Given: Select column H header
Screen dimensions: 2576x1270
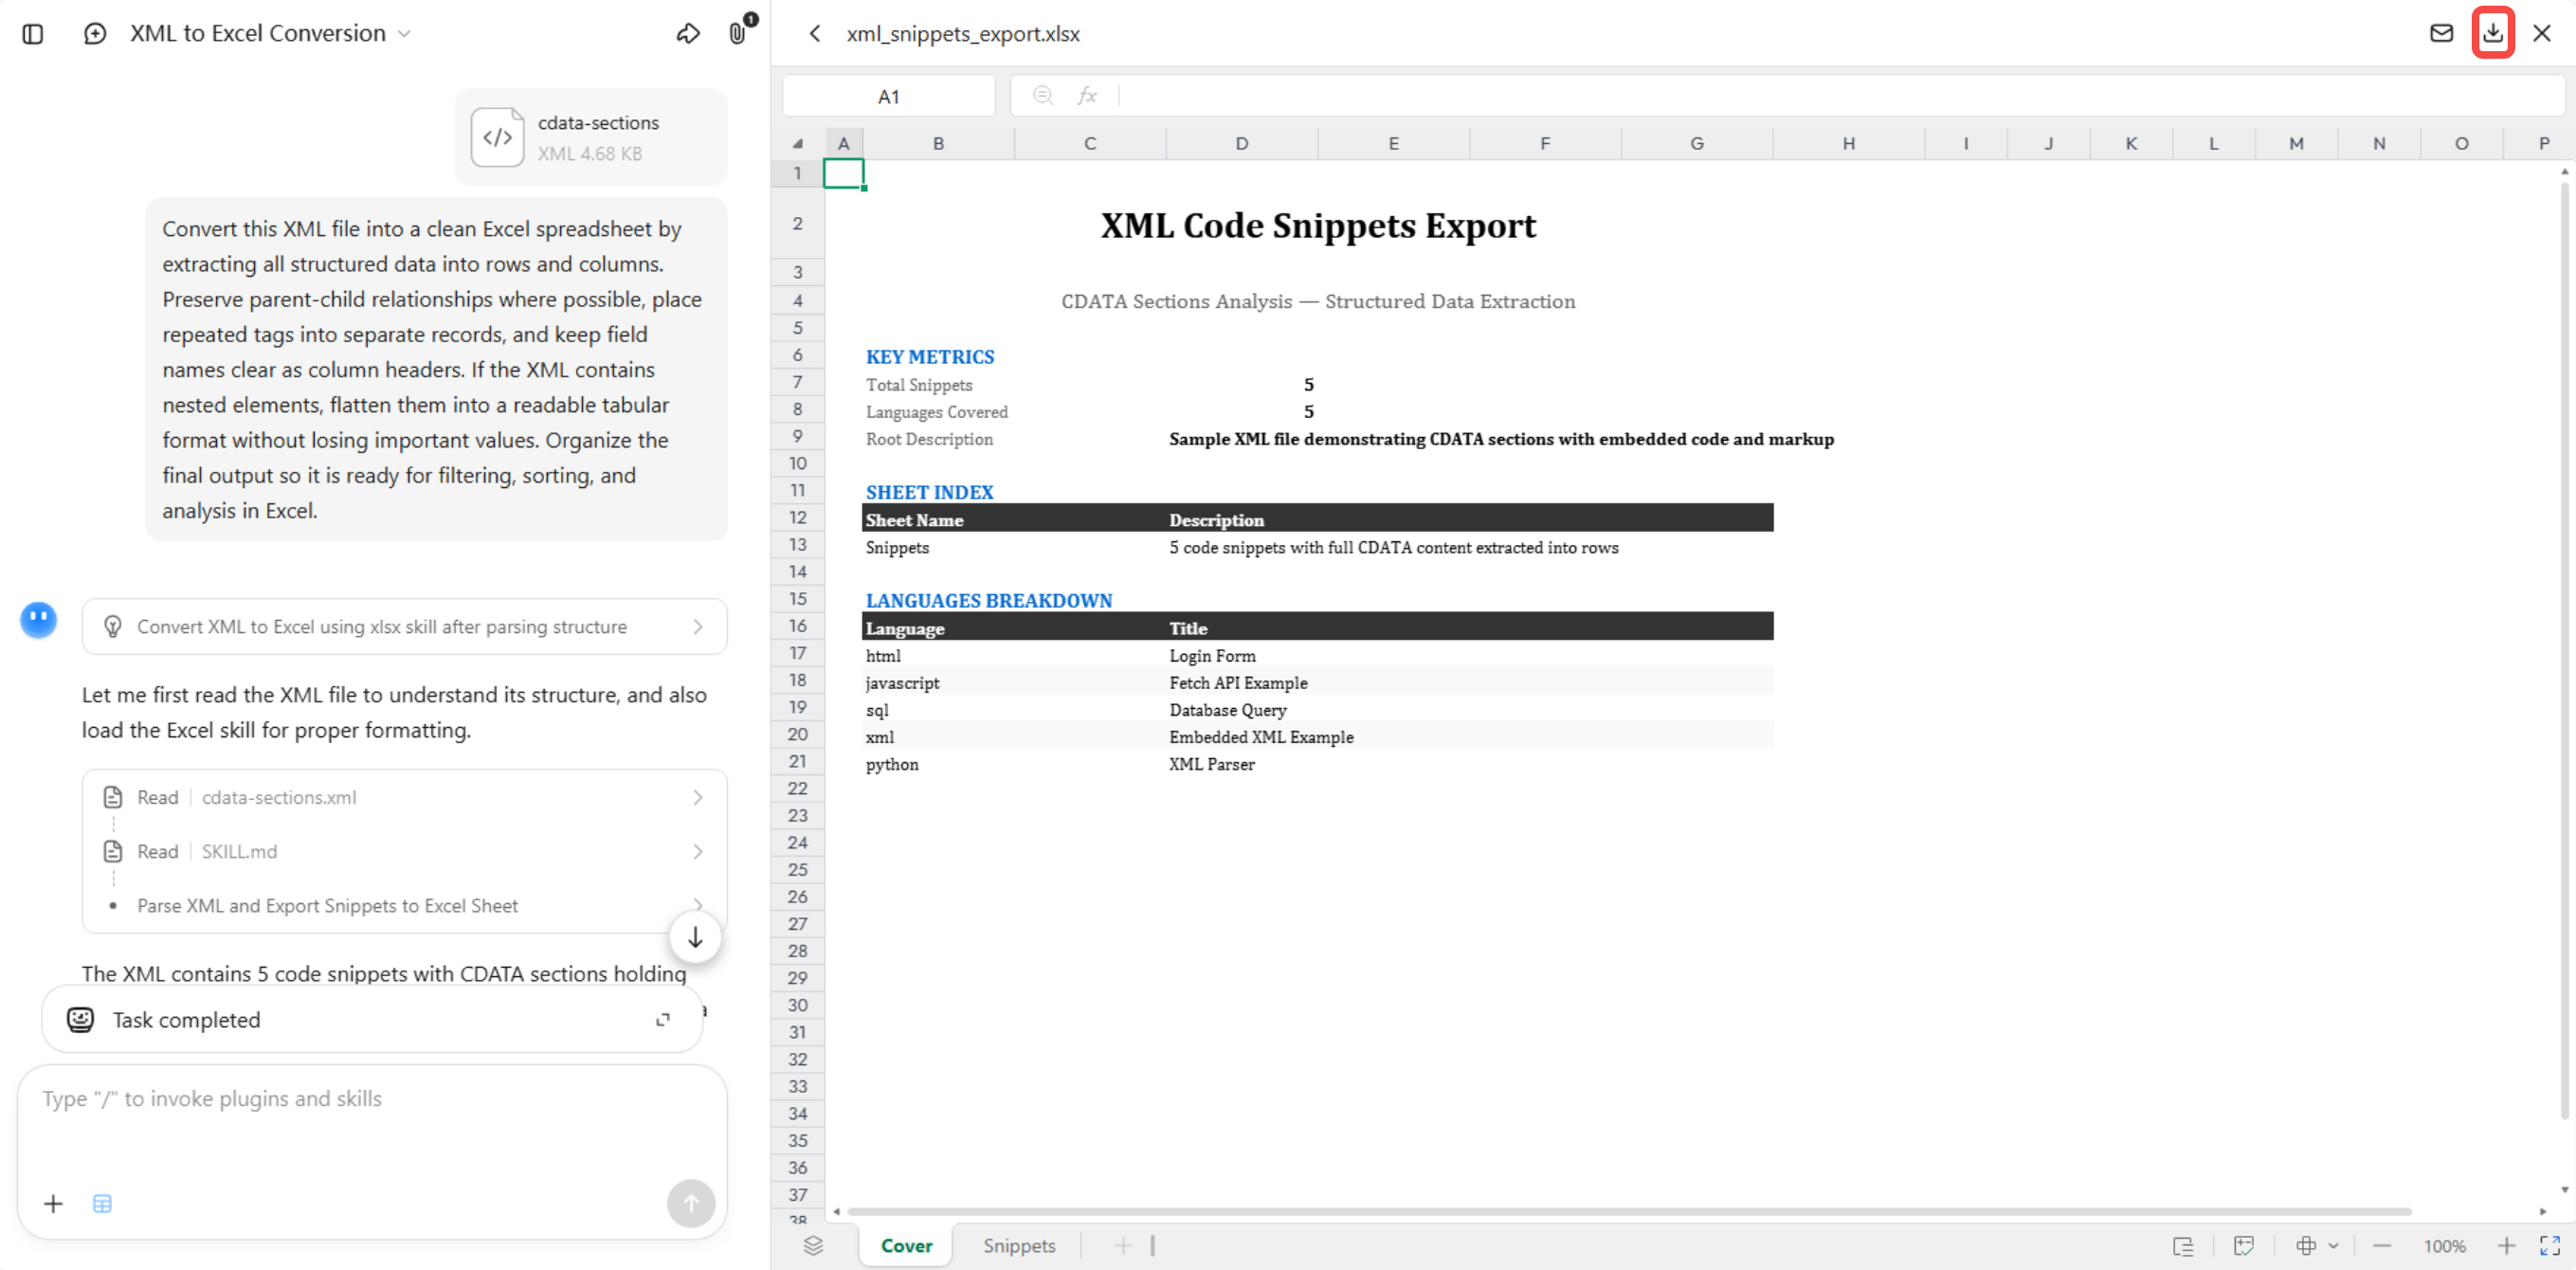Looking at the screenshot, I should pyautogui.click(x=1848, y=144).
